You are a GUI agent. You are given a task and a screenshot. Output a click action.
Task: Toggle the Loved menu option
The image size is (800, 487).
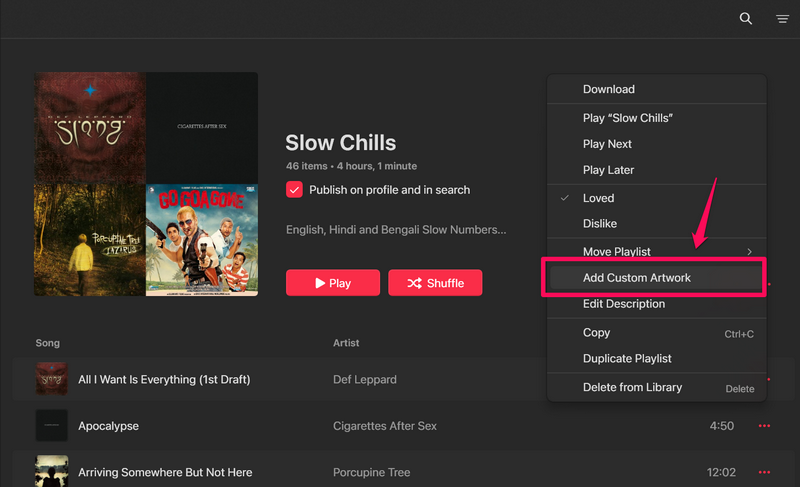[598, 198]
